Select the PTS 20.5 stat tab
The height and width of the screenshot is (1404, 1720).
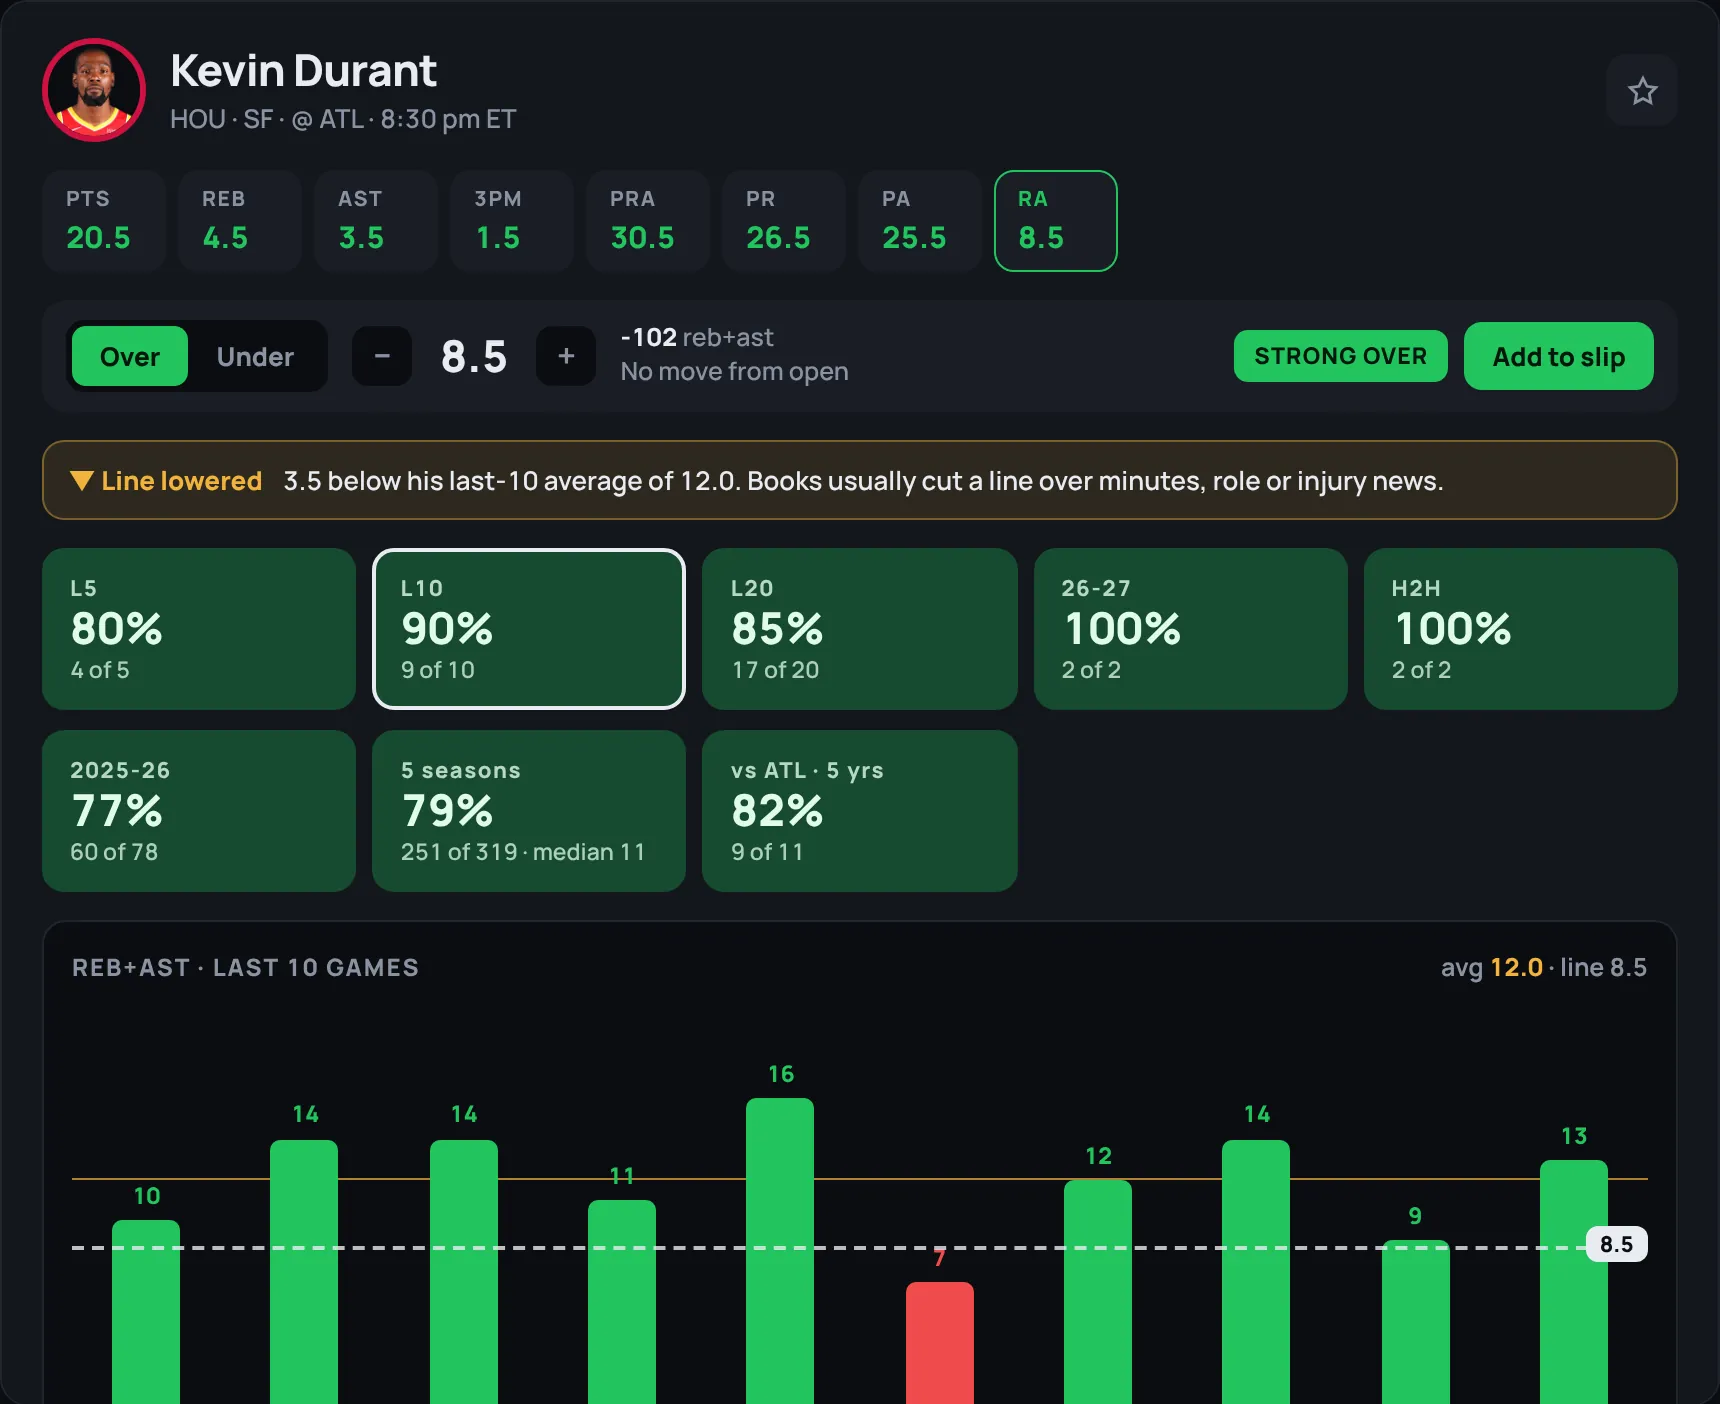click(104, 221)
